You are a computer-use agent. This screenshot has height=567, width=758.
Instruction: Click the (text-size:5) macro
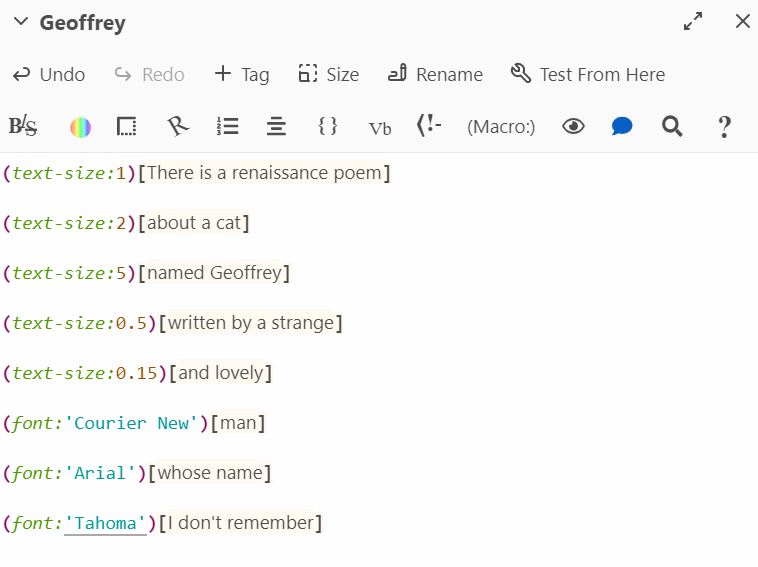69,273
